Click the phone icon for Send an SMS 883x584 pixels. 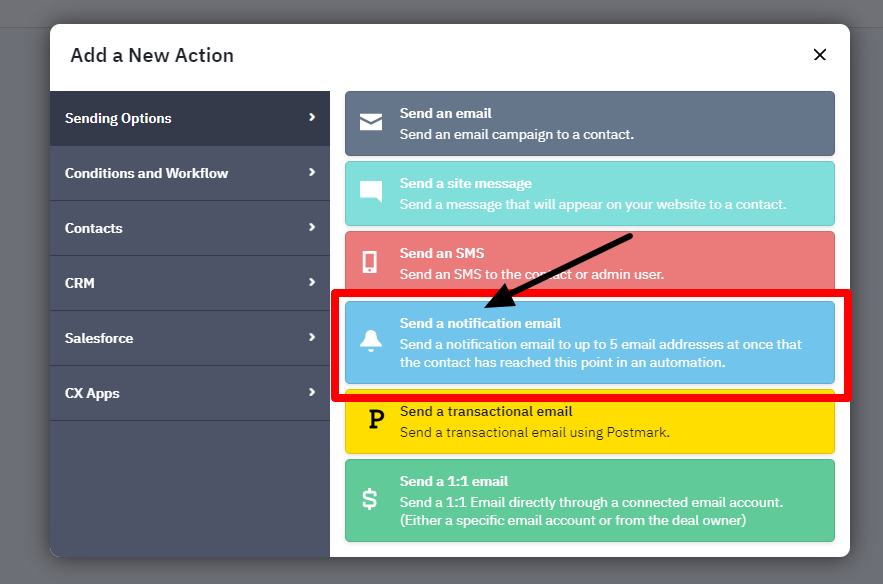click(x=370, y=262)
